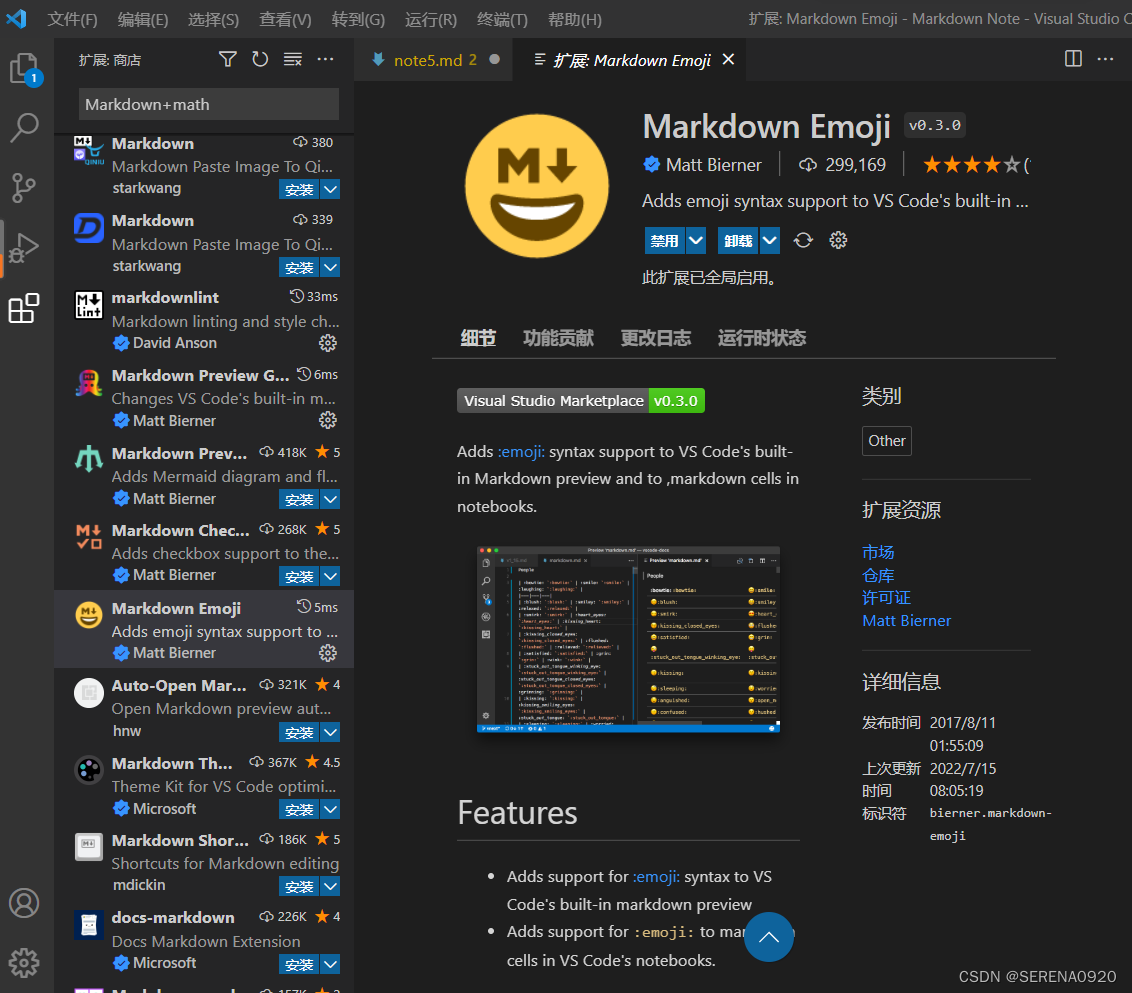Viewport: 1132px width, 993px height.
Task: Switch to the 更改日志 tab
Action: [x=656, y=338]
